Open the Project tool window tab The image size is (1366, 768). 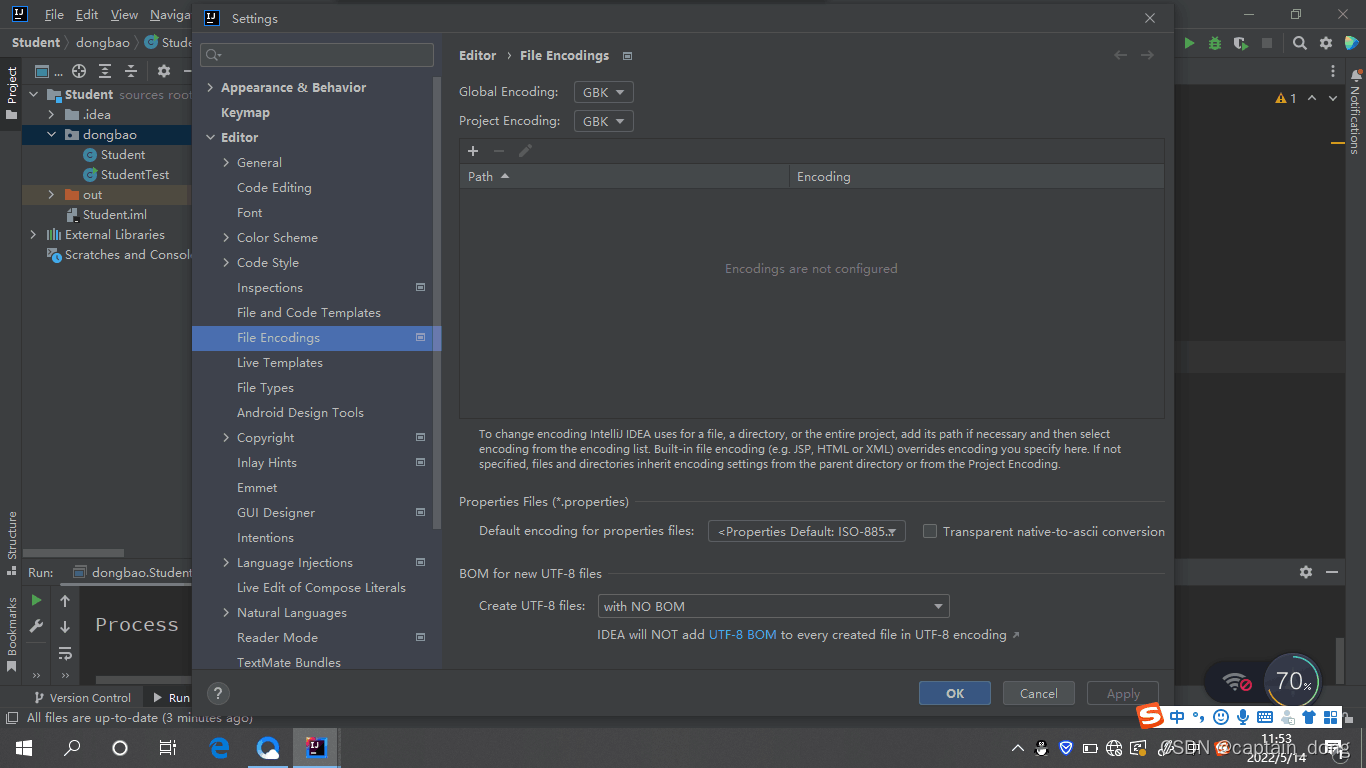pyautogui.click(x=11, y=93)
